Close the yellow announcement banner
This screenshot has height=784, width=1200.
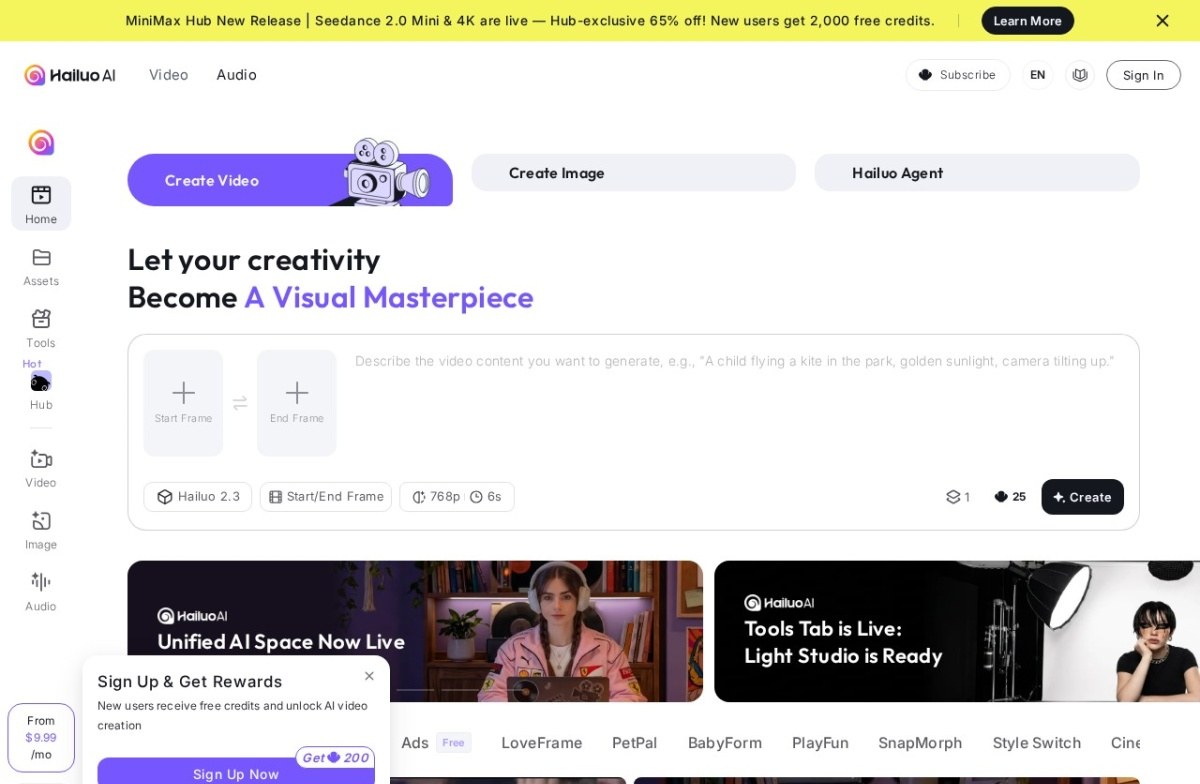point(1162,20)
